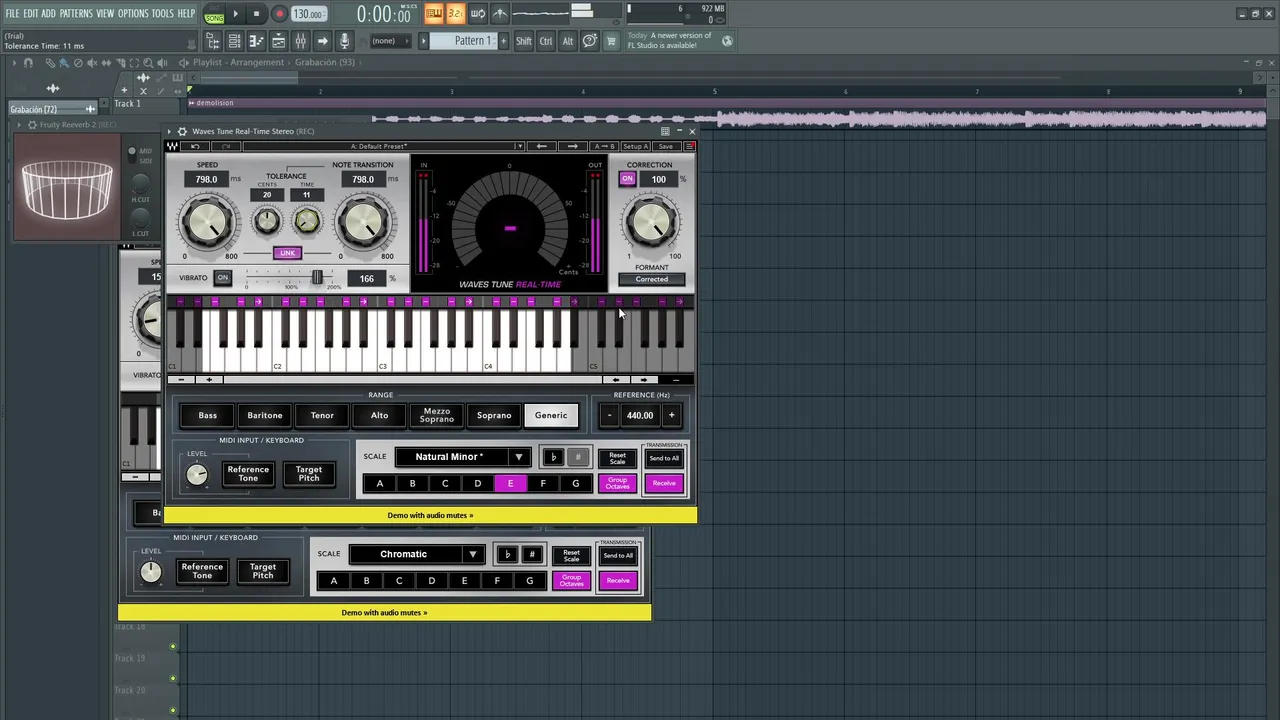Open the arrow left of Pattern 1
The width and height of the screenshot is (1280, 720).
point(423,41)
